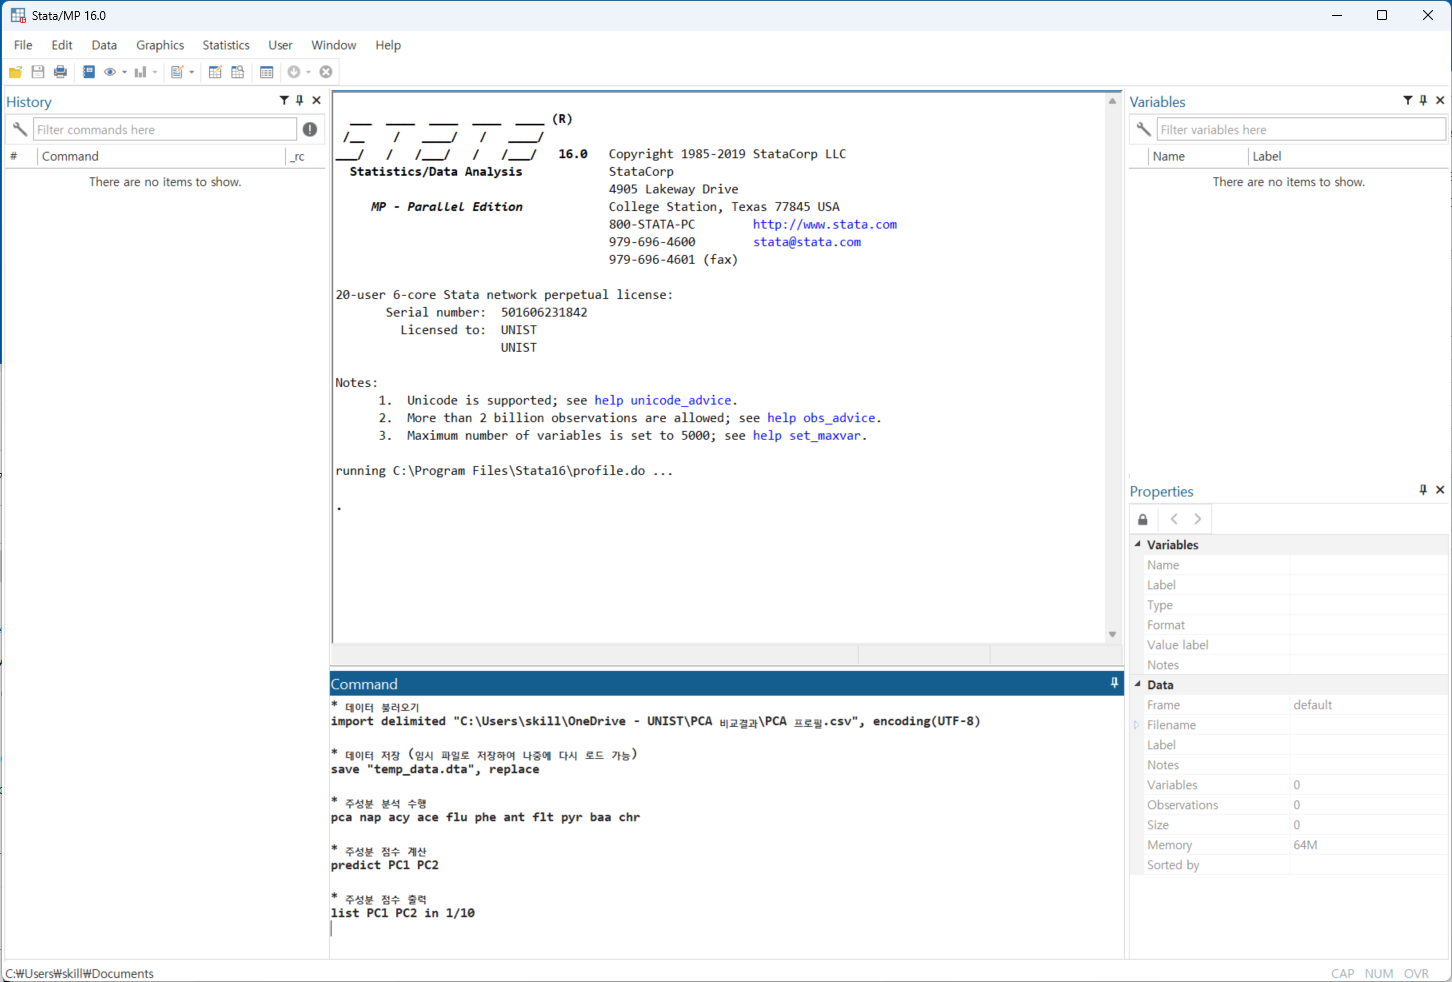
Task: Open the help obs_advice link
Action: (x=821, y=418)
